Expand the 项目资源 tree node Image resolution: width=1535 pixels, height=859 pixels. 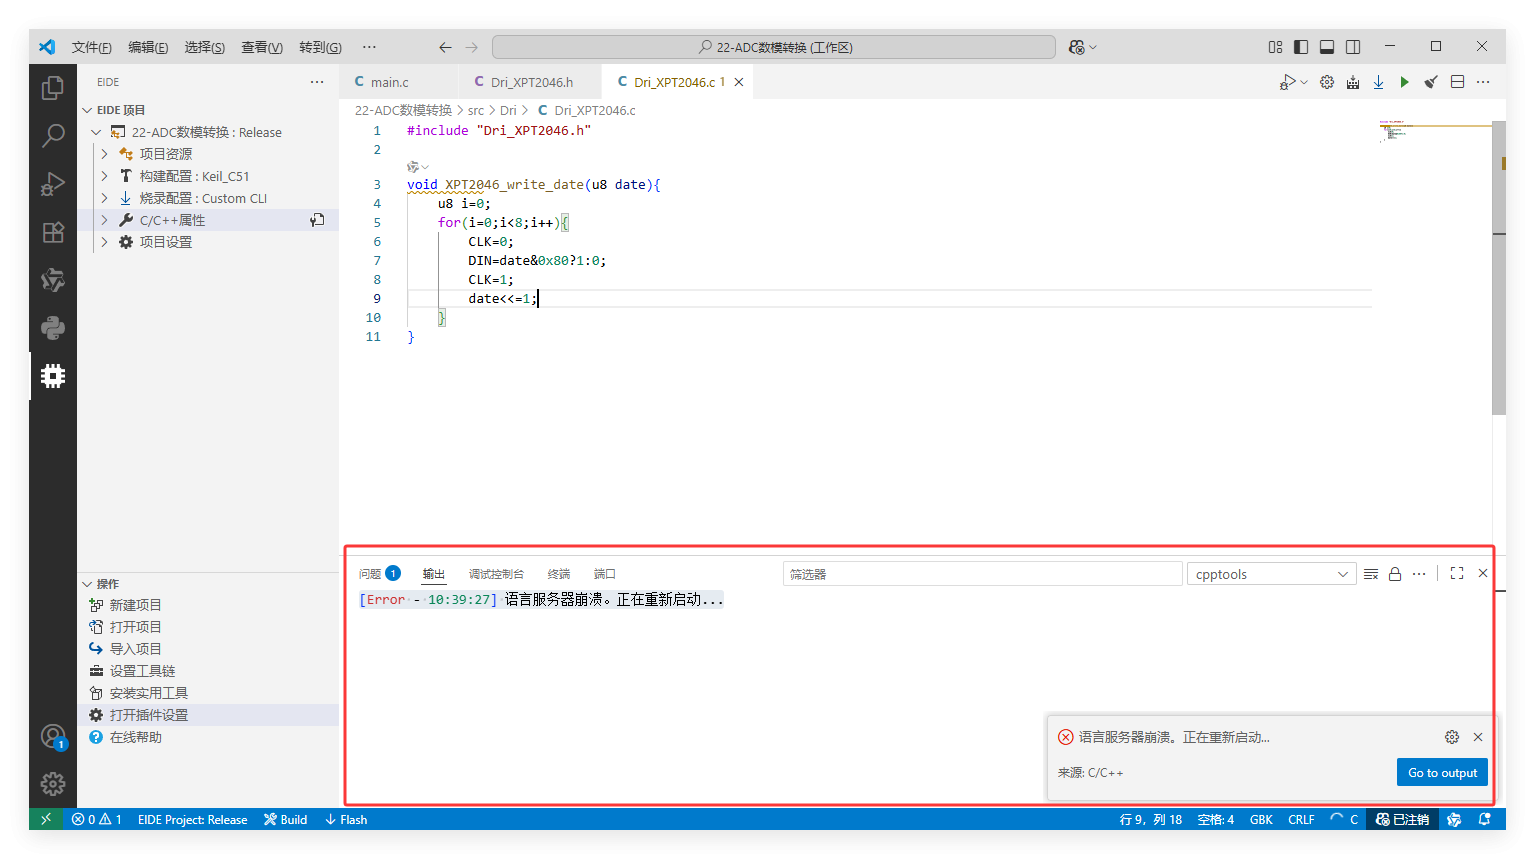104,154
